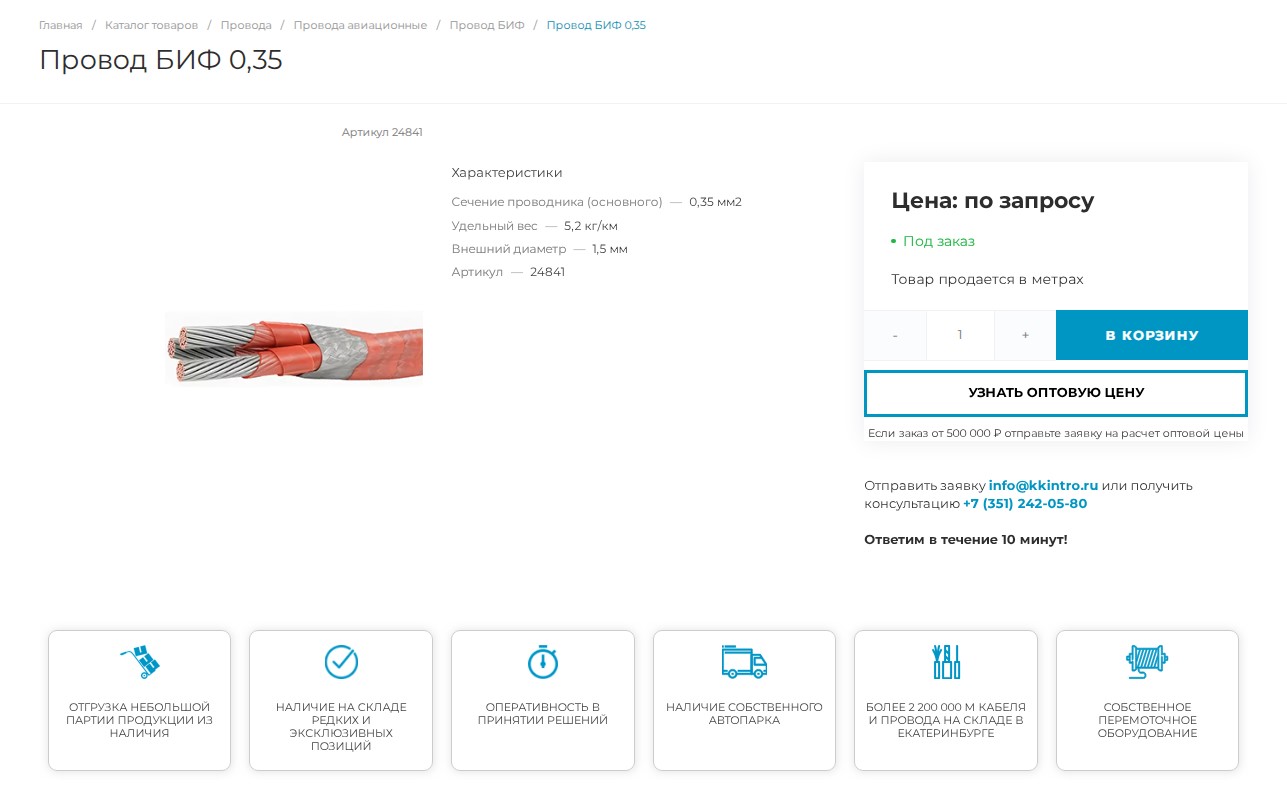Open the info@kkintro.ru email link
1287x793 pixels.
(x=1043, y=486)
